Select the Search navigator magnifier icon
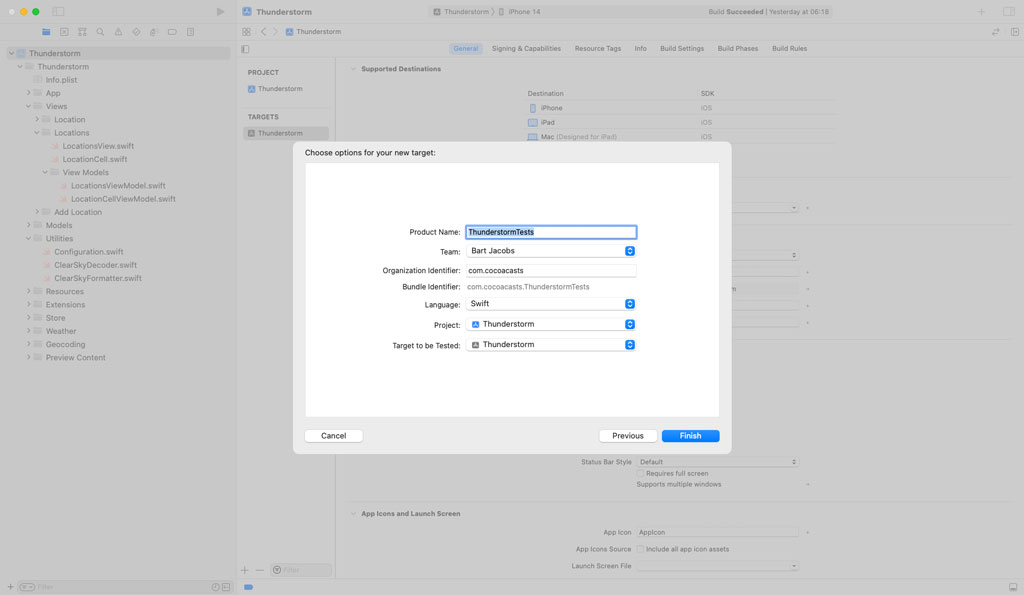Viewport: 1024px width, 595px height. [x=100, y=31]
